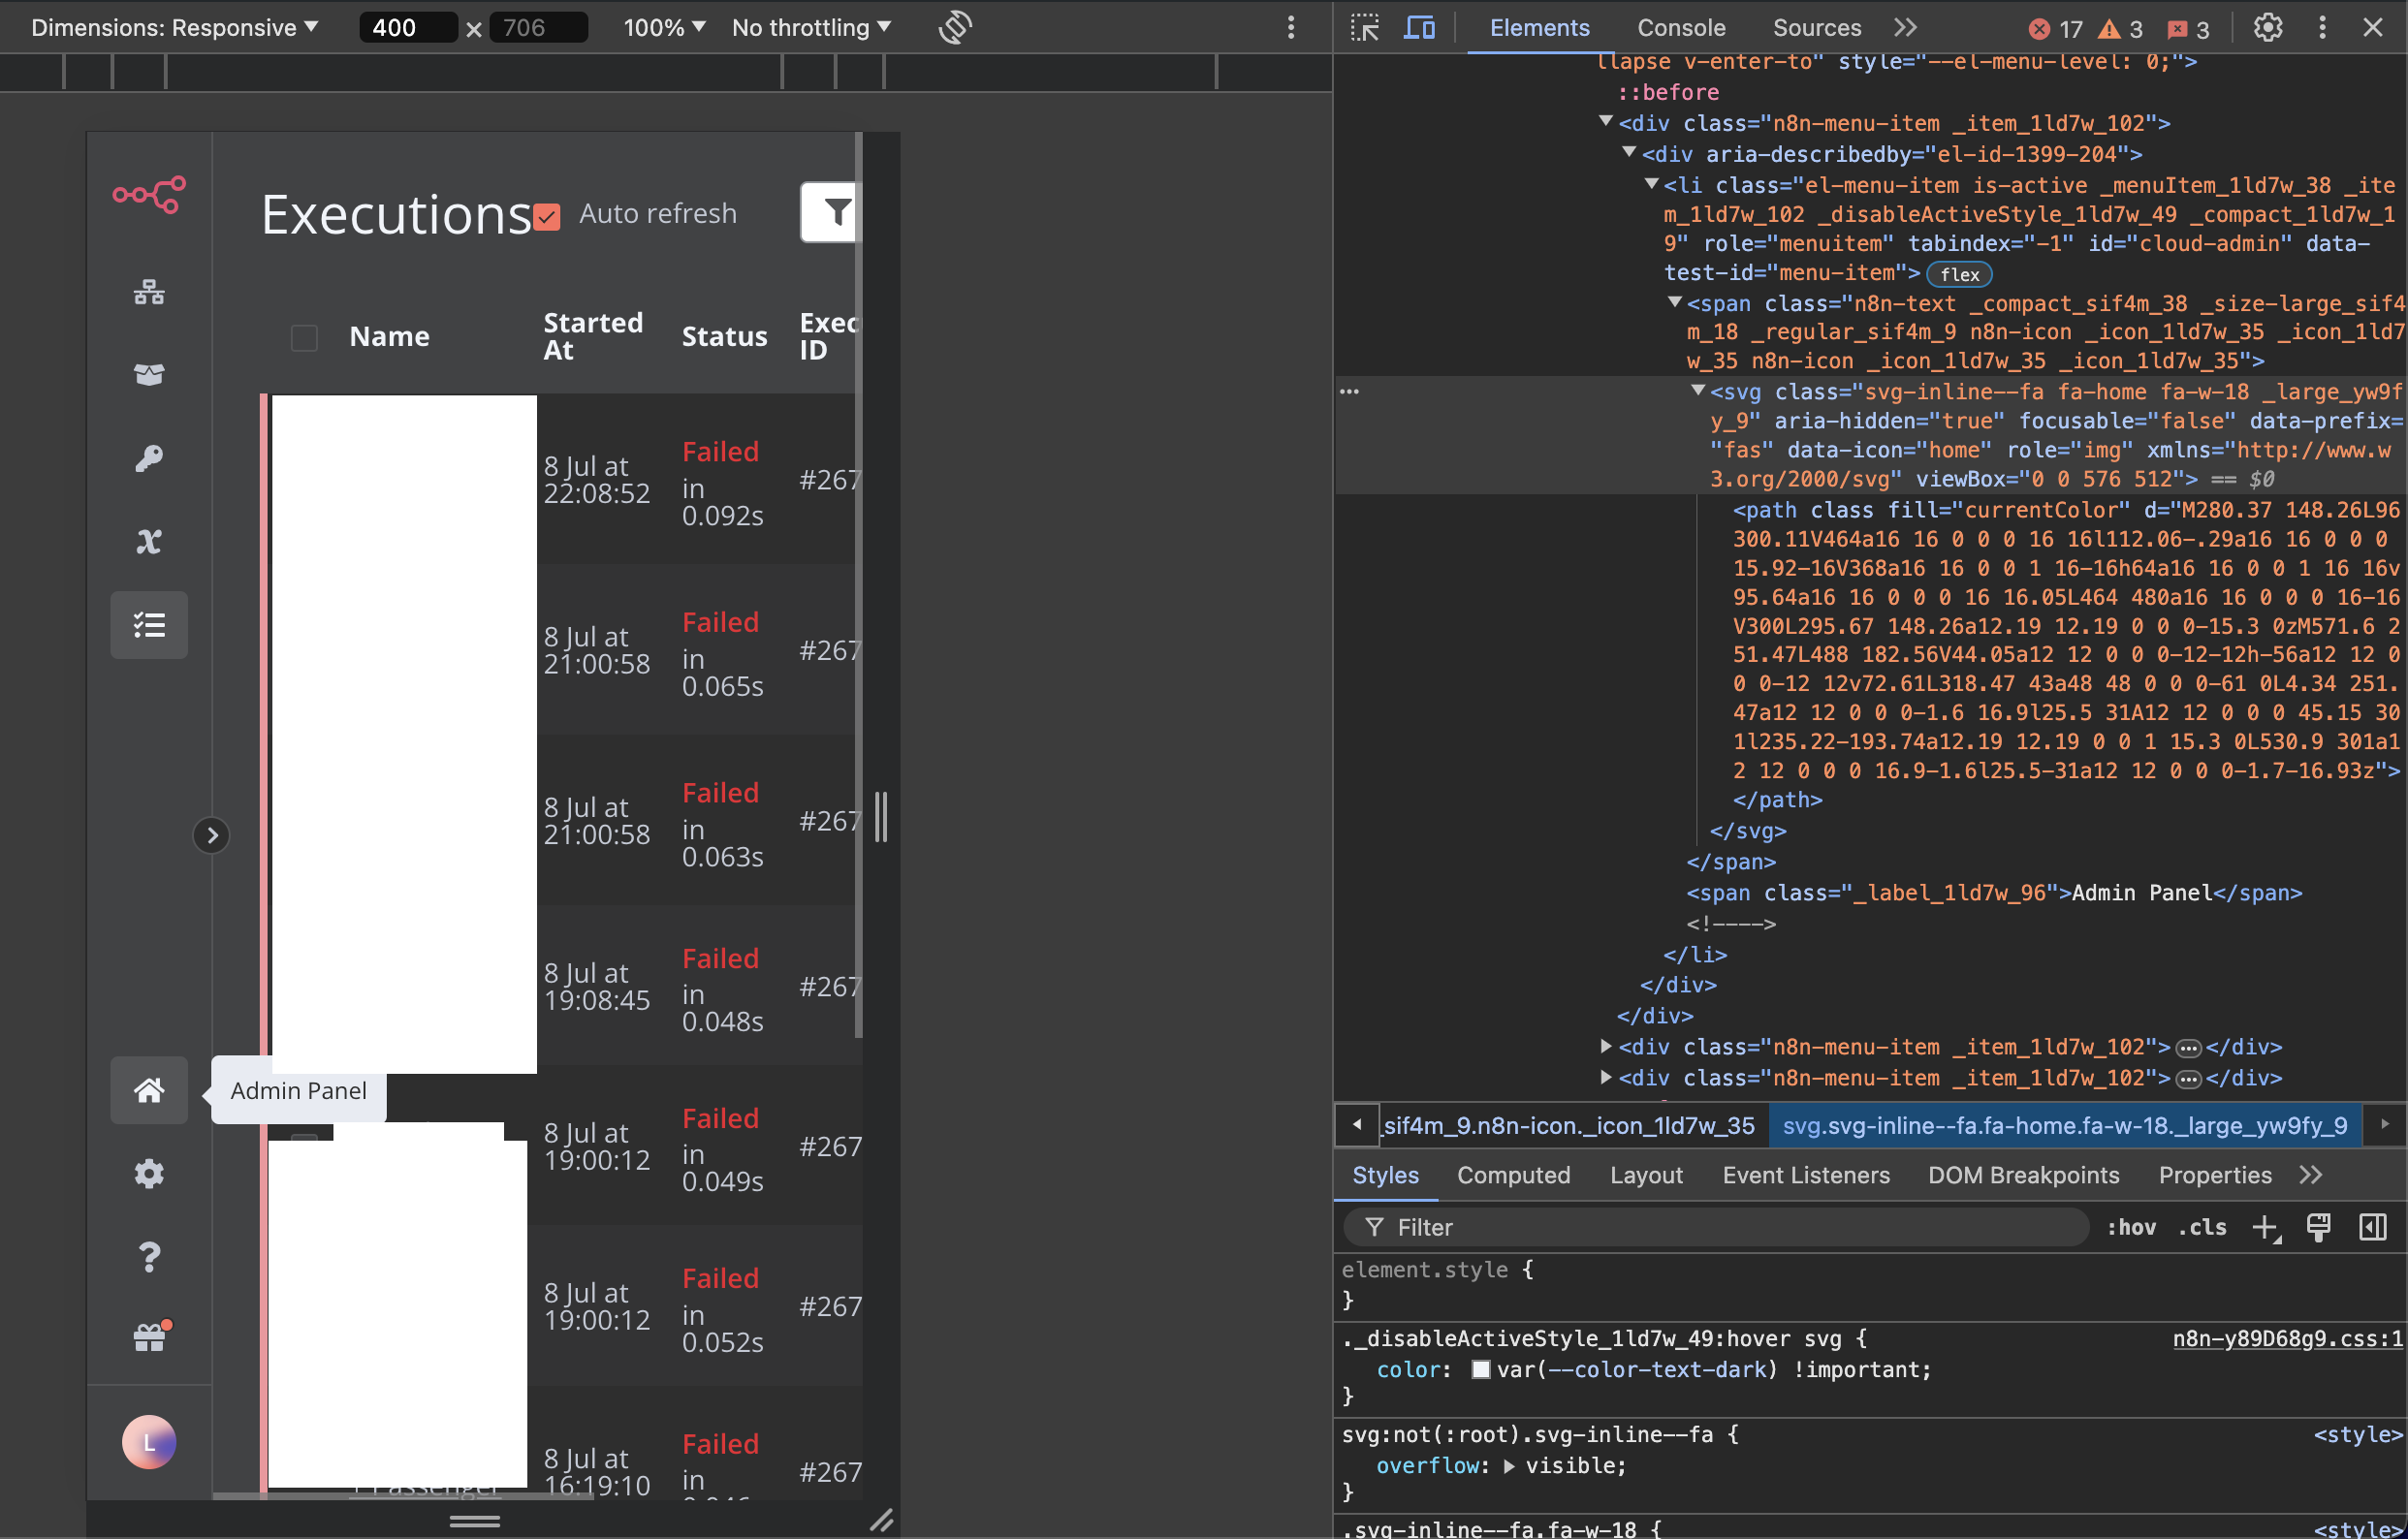Switch to the Computed styles tab
Image resolution: width=2408 pixels, height=1539 pixels.
(1513, 1175)
